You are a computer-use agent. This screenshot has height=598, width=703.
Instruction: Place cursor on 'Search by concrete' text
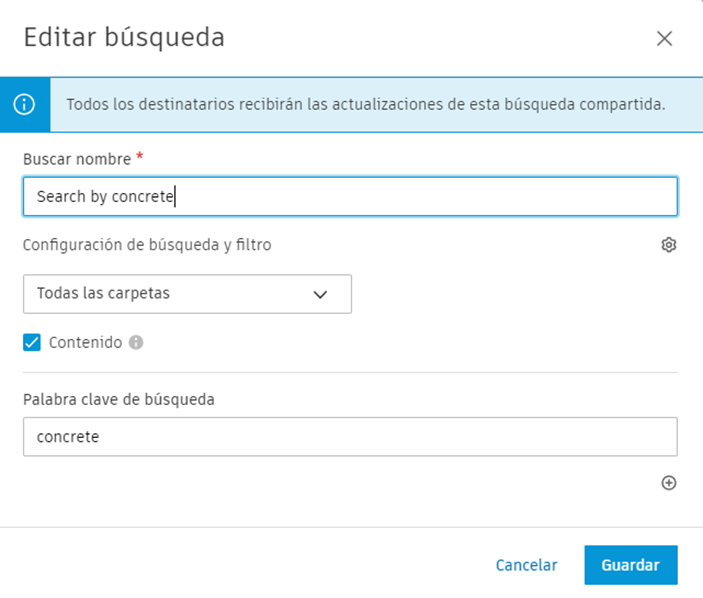pos(105,197)
